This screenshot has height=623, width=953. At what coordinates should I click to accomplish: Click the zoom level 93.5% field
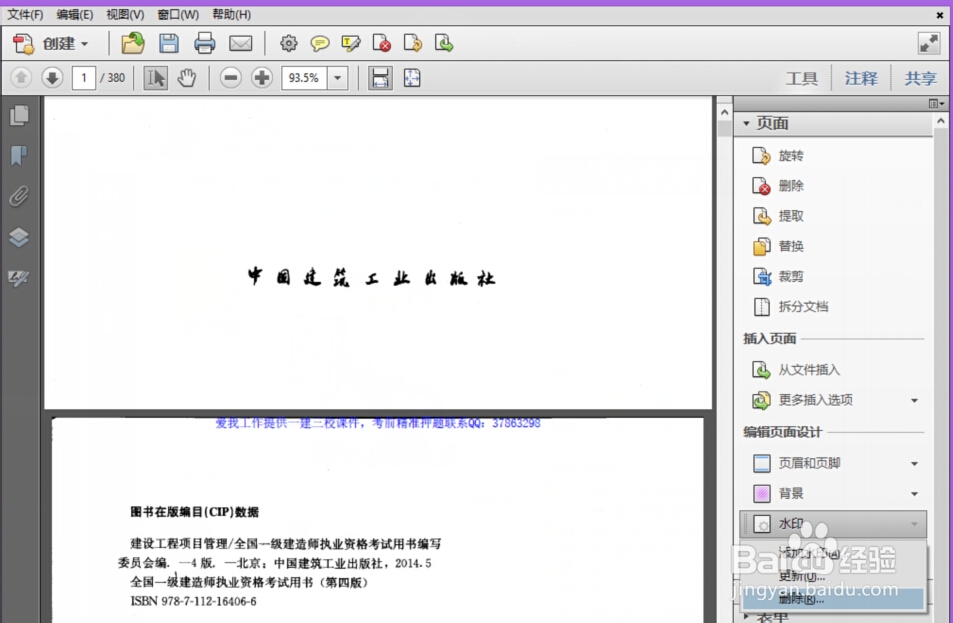point(304,78)
